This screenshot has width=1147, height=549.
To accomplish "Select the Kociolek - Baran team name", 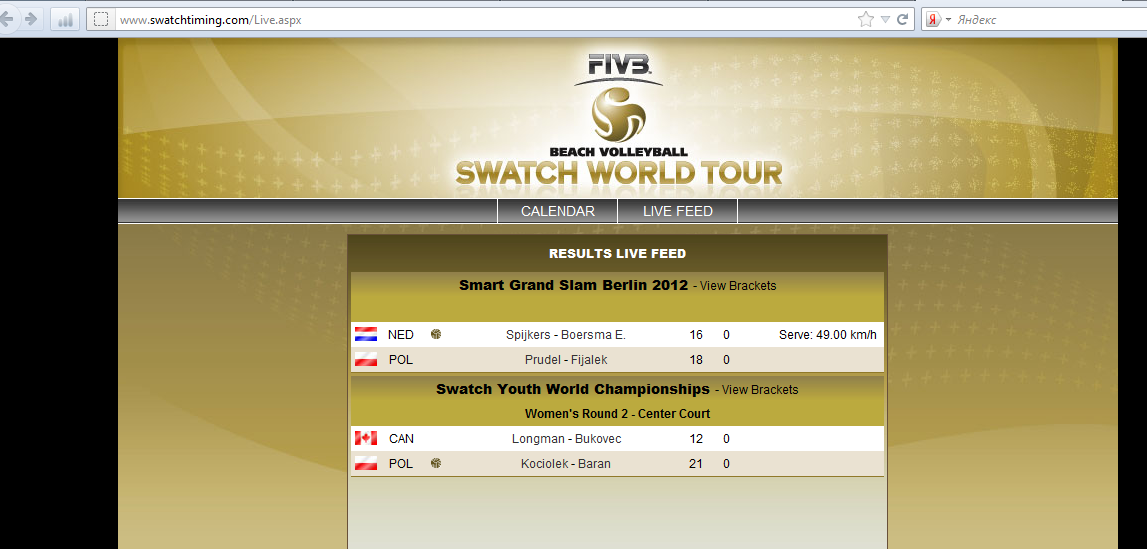I will point(566,463).
